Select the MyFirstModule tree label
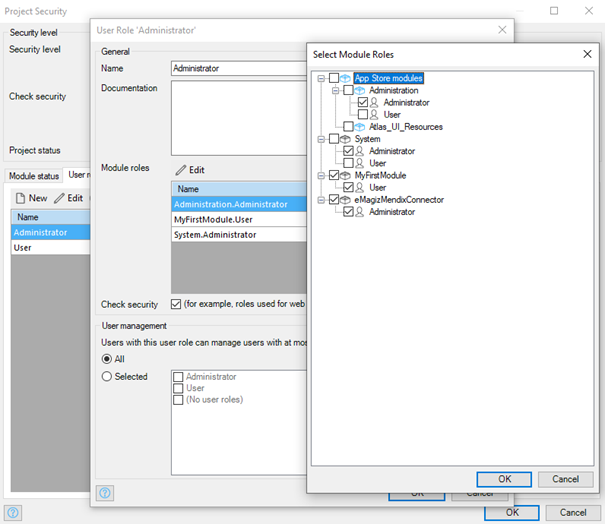 380,176
